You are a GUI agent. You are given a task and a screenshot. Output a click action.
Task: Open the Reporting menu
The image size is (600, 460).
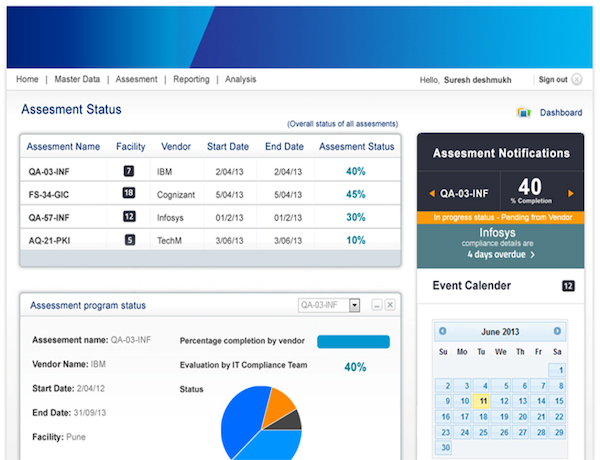click(x=191, y=79)
